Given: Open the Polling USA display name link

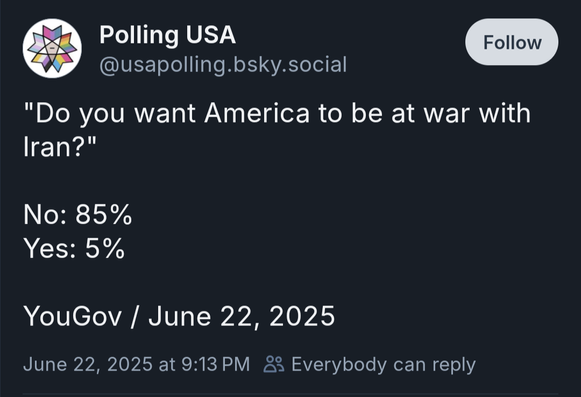Looking at the screenshot, I should coord(167,36).
